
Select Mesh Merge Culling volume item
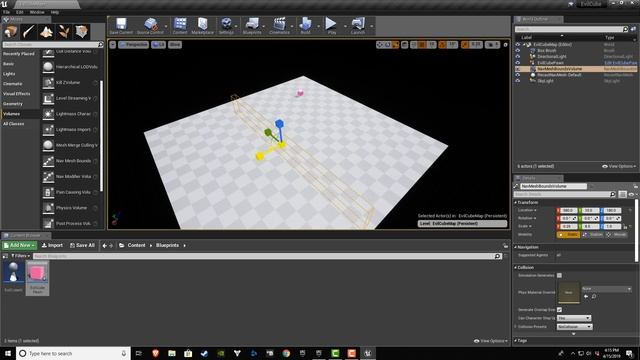point(70,145)
